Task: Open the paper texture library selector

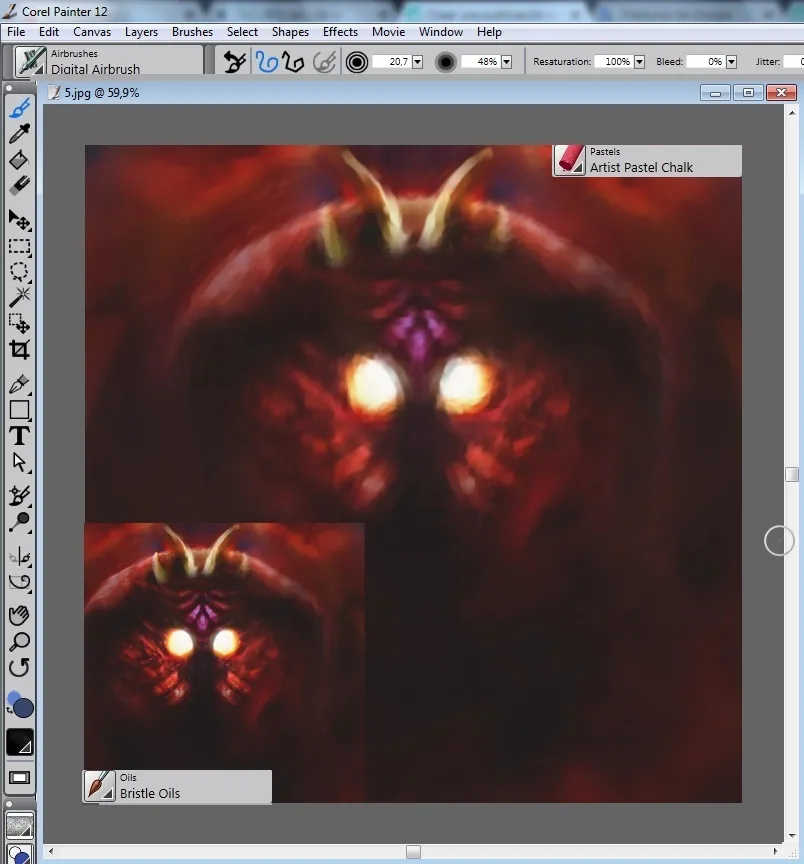Action: [20, 825]
